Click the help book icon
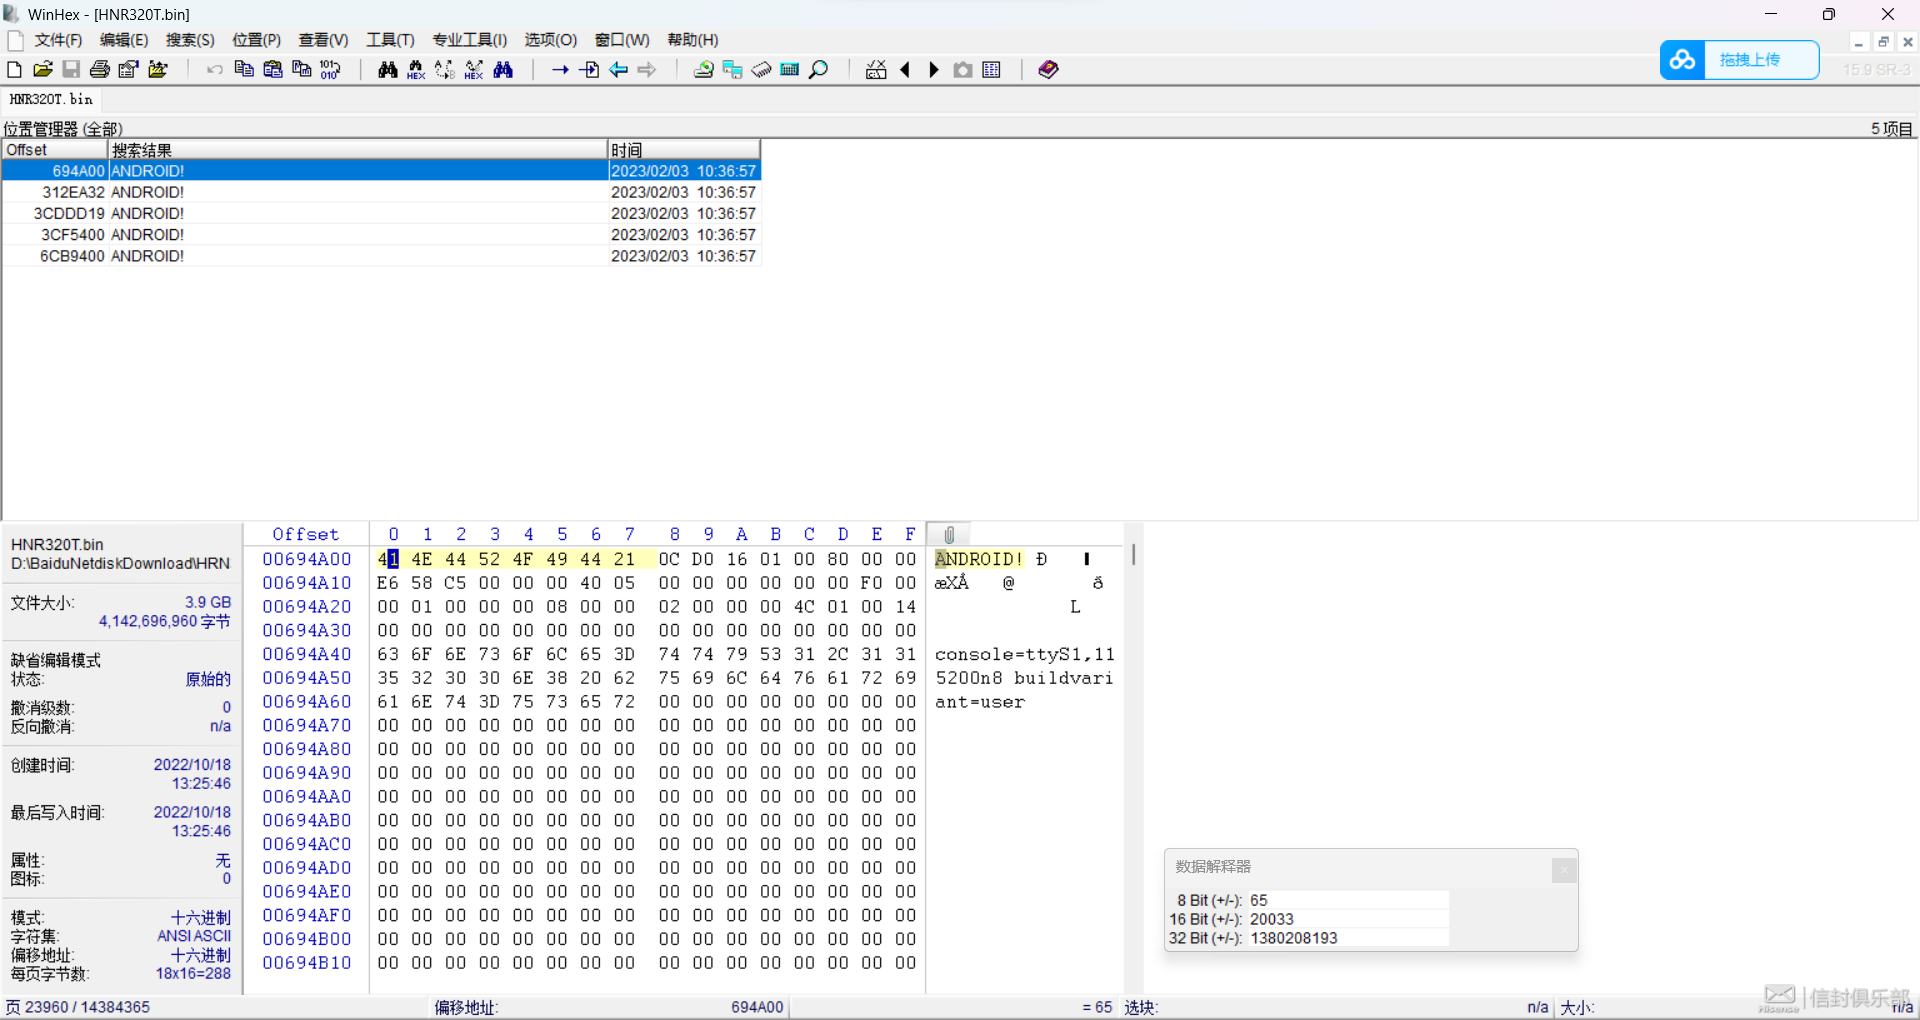Screen dimensions: 1920x1020 click(x=1048, y=70)
